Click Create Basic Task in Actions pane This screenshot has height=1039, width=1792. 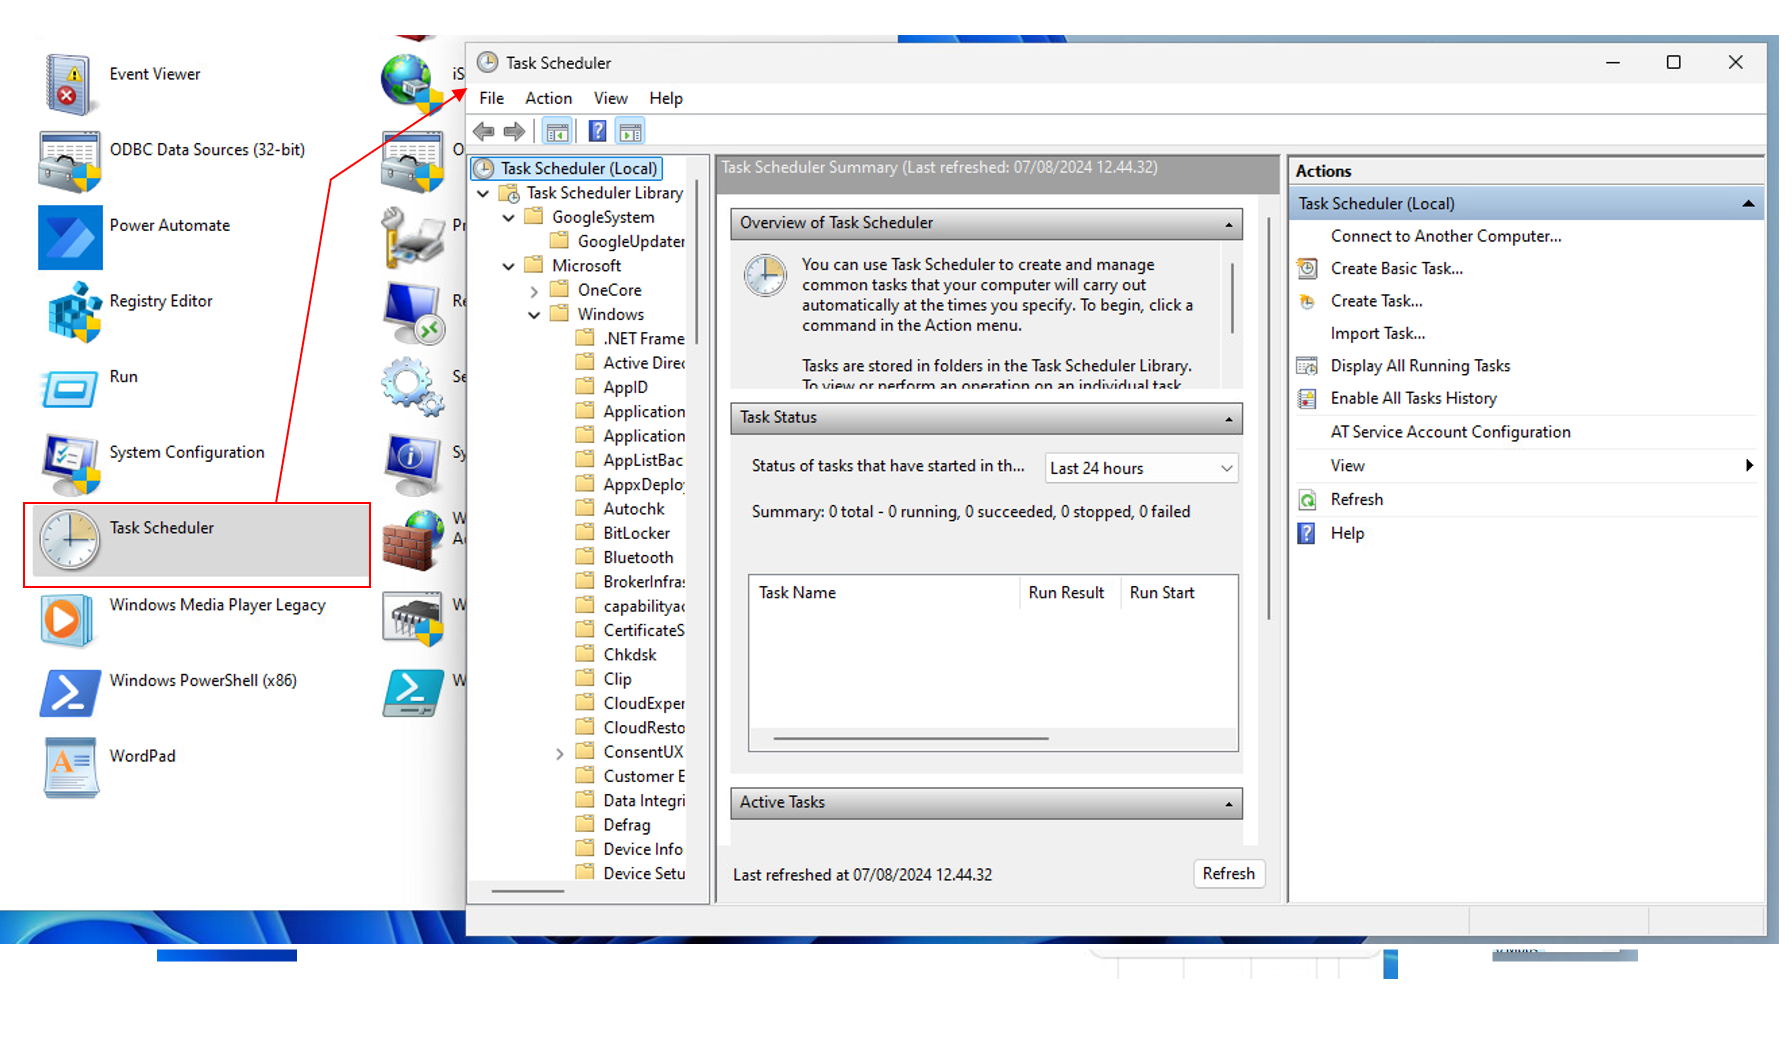pos(1396,268)
